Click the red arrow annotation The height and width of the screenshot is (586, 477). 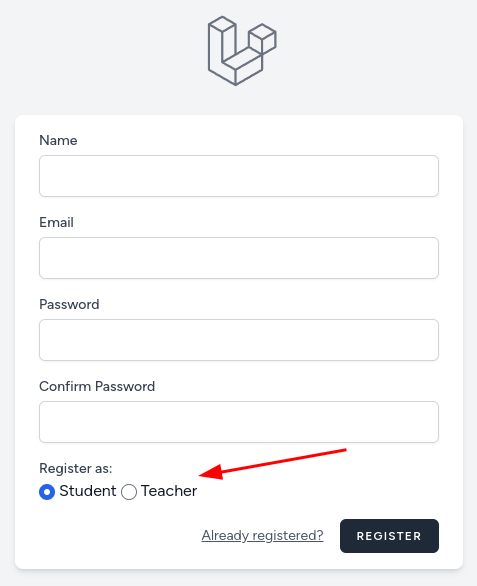point(273,464)
